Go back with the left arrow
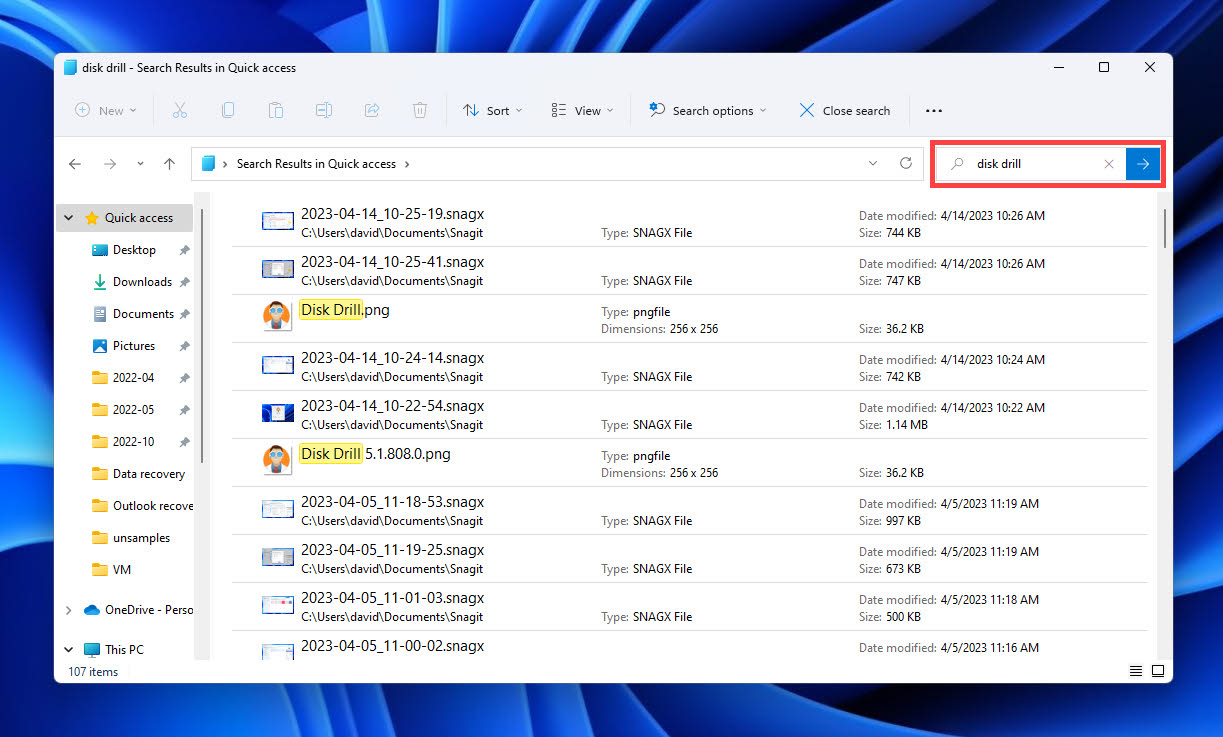 [x=75, y=164]
